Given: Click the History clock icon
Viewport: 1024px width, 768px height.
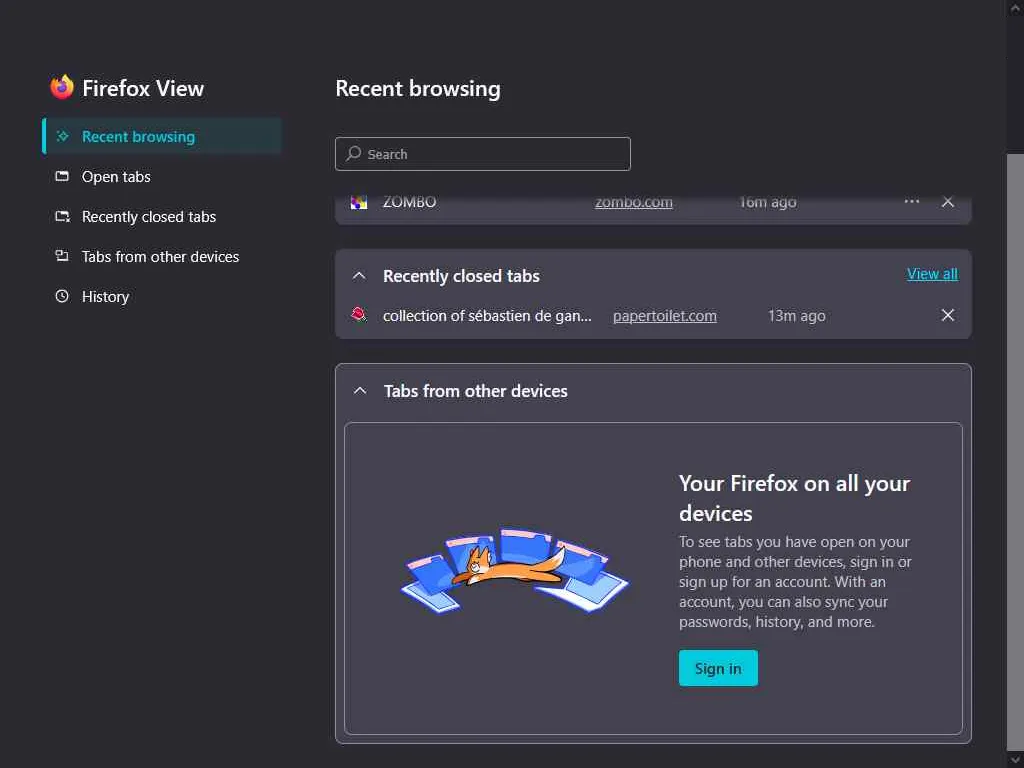Looking at the screenshot, I should coord(62,297).
